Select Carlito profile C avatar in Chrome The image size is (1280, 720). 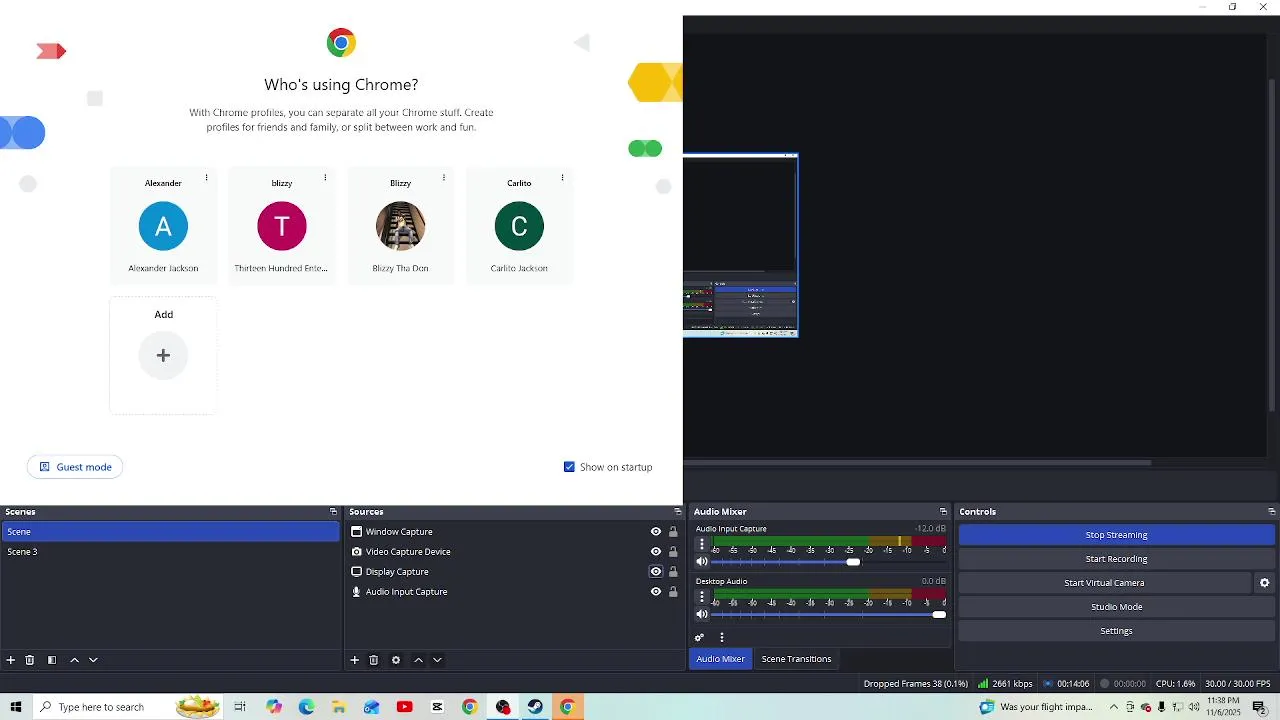pyautogui.click(x=519, y=226)
